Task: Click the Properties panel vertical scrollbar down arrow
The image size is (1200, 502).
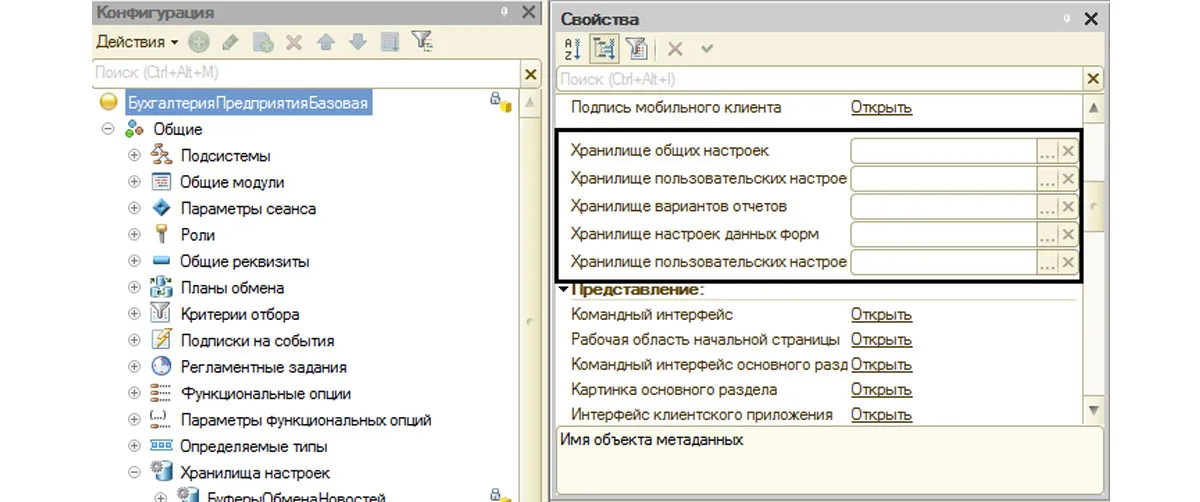Action: coord(1094,411)
